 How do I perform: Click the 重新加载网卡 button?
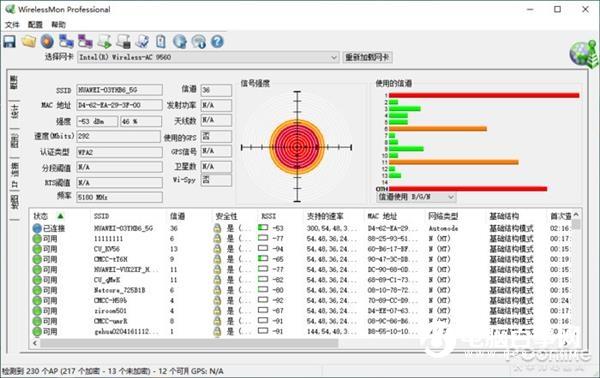point(367,57)
